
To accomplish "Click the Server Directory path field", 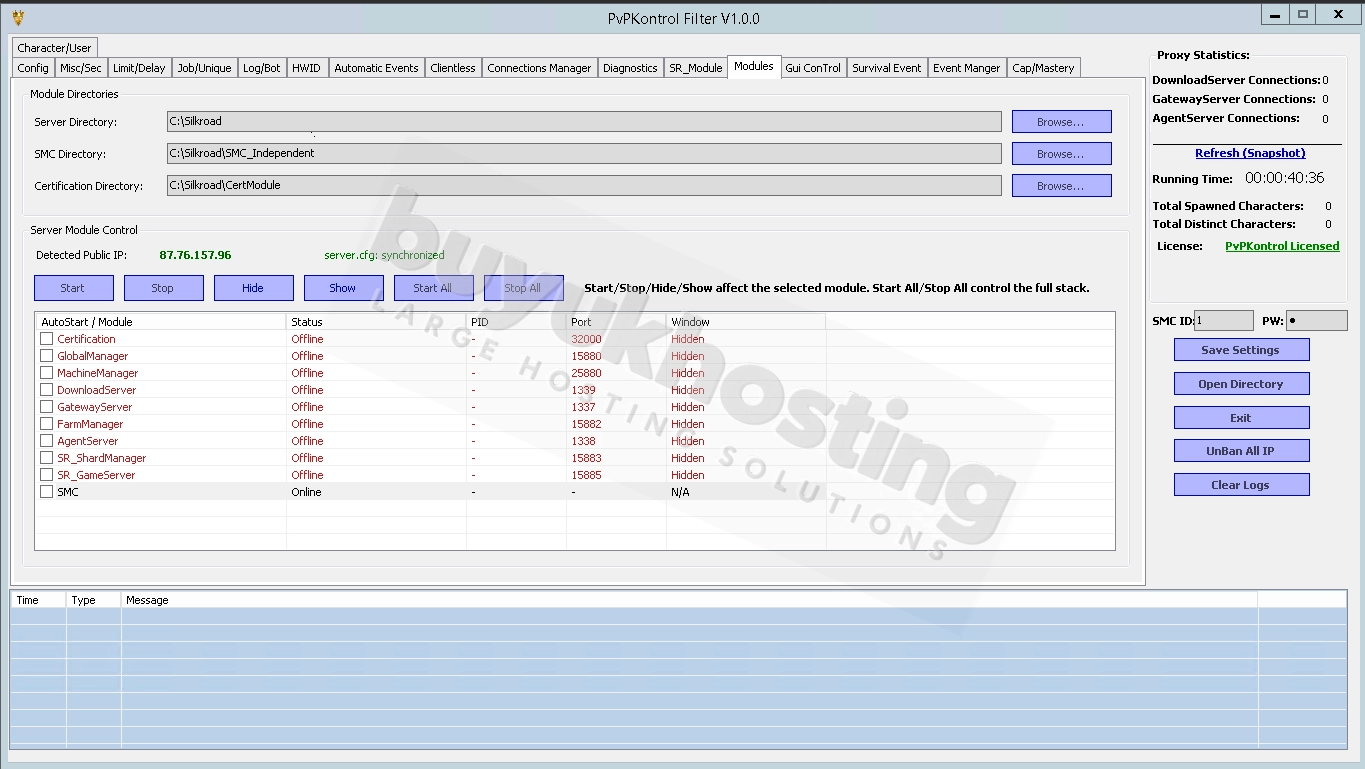I will point(584,122).
